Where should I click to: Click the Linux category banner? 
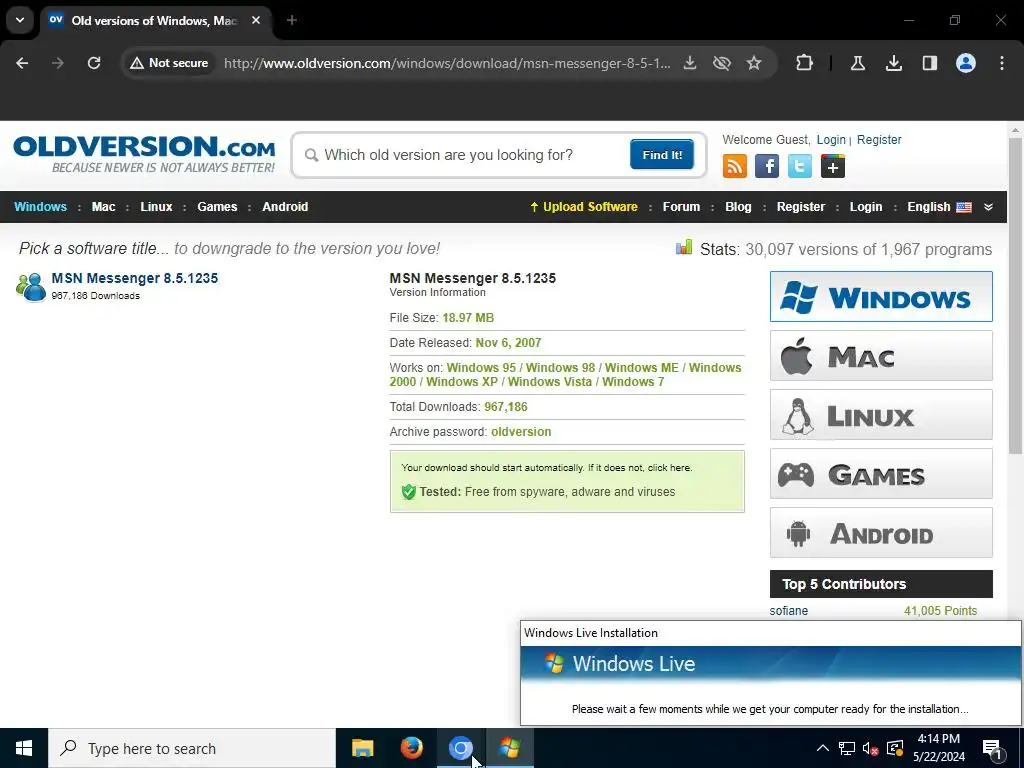881,415
